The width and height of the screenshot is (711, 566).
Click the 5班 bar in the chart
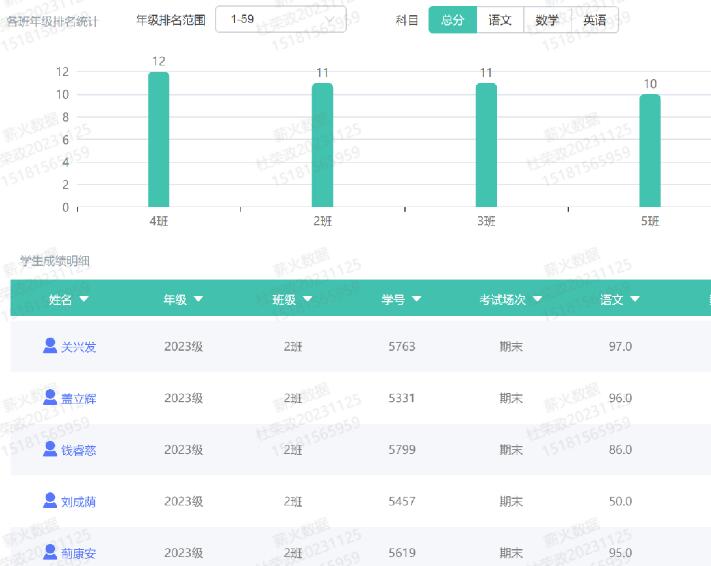coord(650,151)
